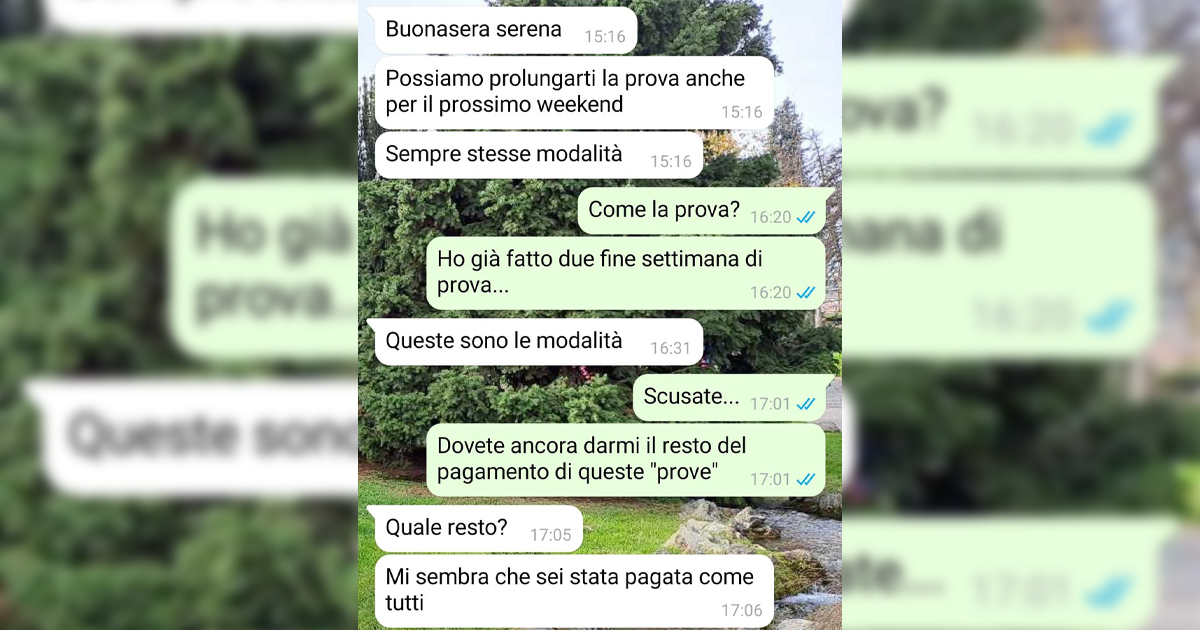Click the 17:06 timestamp on last message
This screenshot has height=630, width=1200.
click(x=742, y=610)
